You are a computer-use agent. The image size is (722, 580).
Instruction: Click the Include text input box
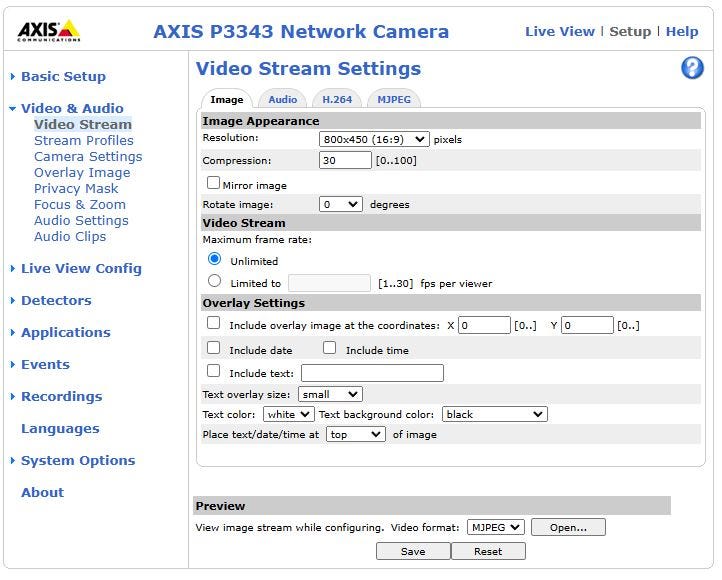(x=372, y=373)
